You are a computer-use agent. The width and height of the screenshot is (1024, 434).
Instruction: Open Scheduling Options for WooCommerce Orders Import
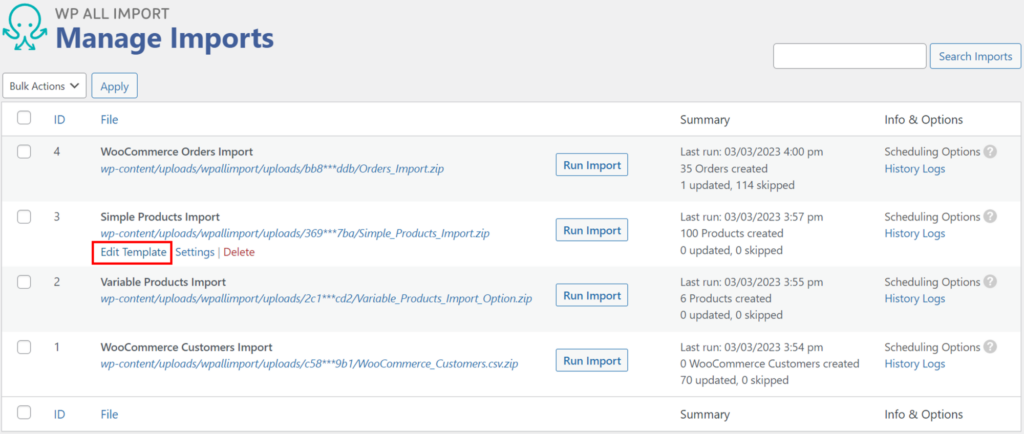[x=932, y=151]
